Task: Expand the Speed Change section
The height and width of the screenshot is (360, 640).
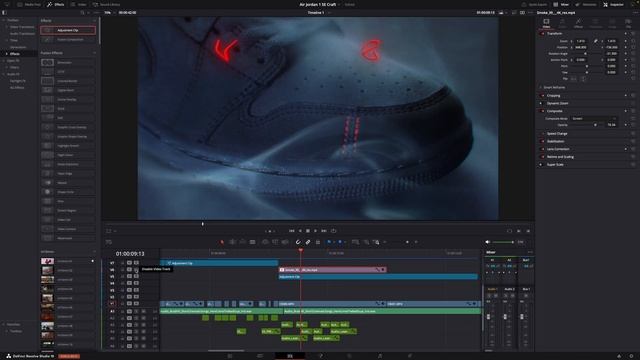Action: [x=557, y=133]
